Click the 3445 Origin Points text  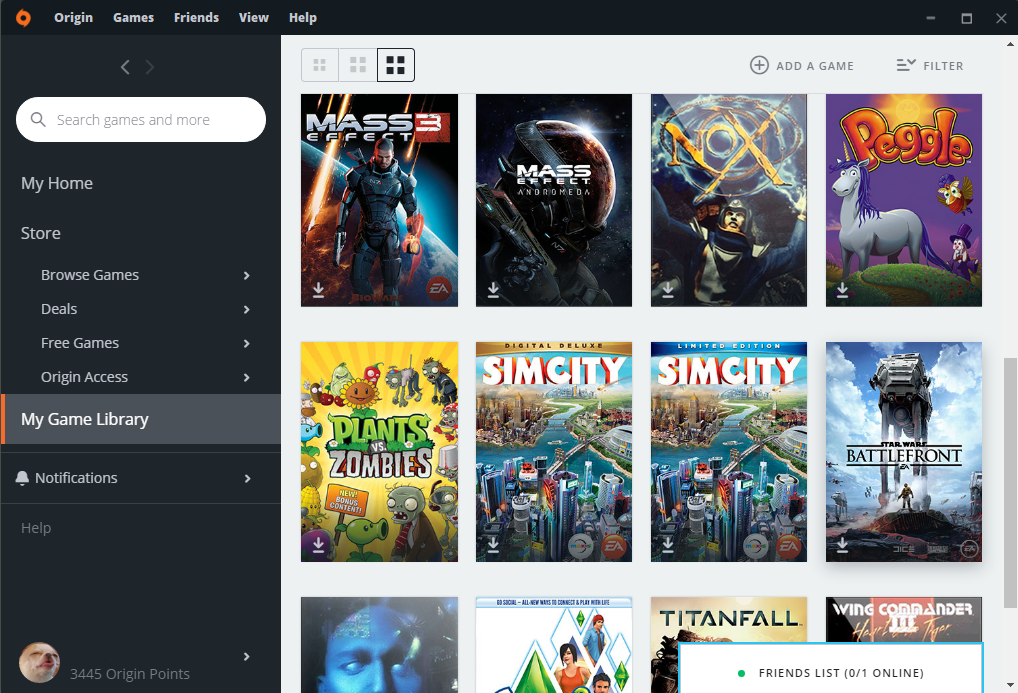(x=130, y=674)
